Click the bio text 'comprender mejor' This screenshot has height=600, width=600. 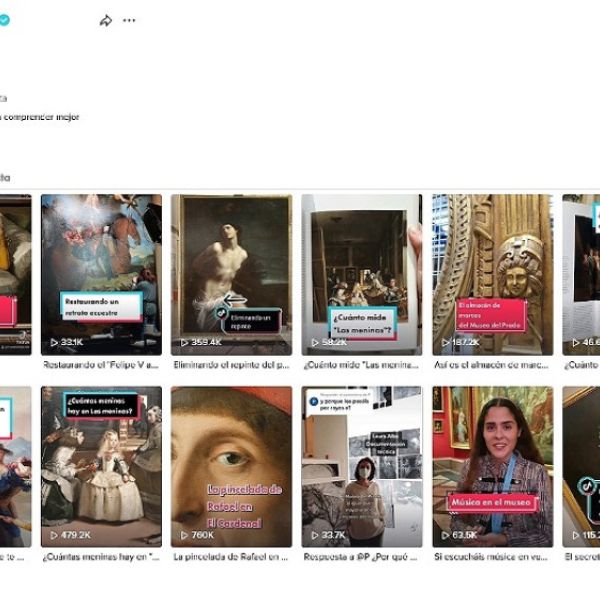41,117
